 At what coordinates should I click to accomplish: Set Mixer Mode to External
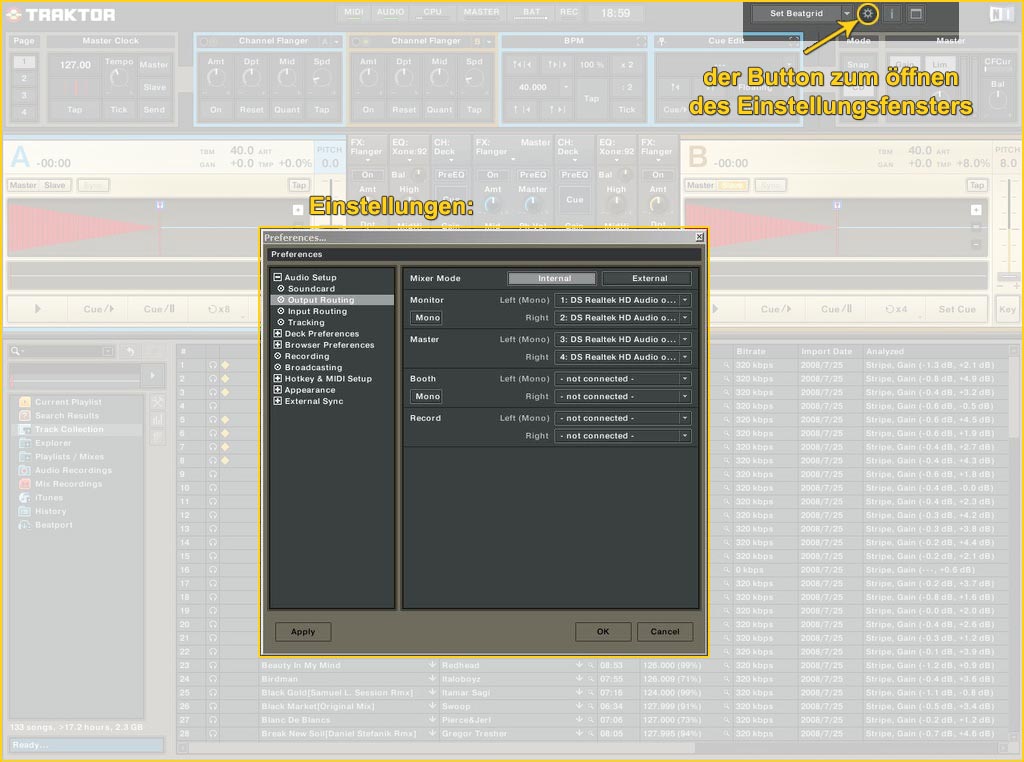pyautogui.click(x=647, y=278)
